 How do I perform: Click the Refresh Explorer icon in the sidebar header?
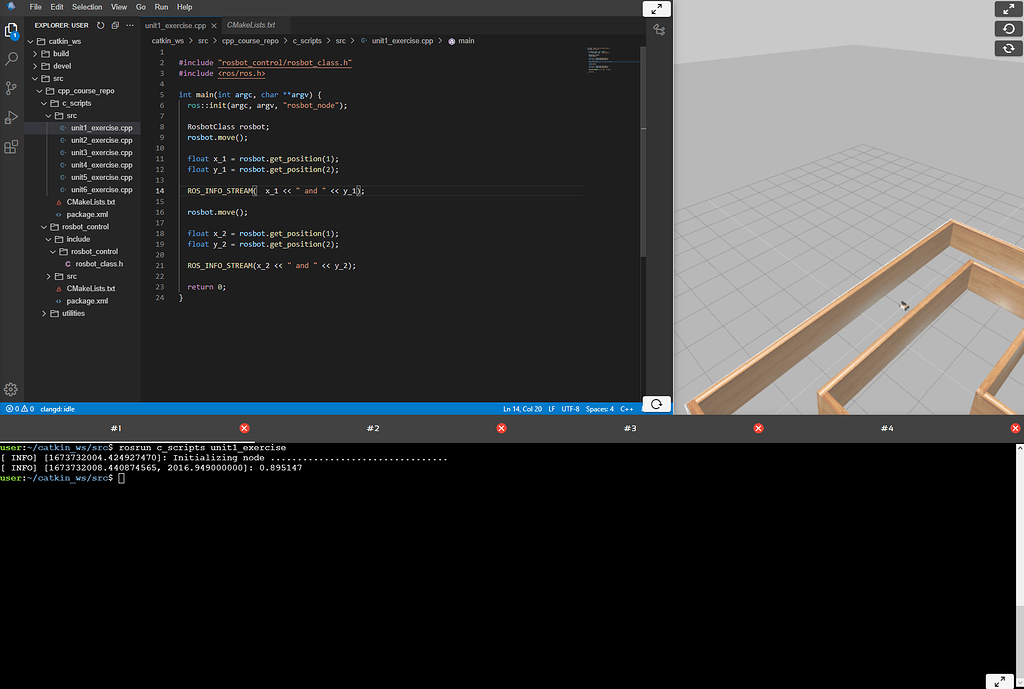[x=100, y=27]
